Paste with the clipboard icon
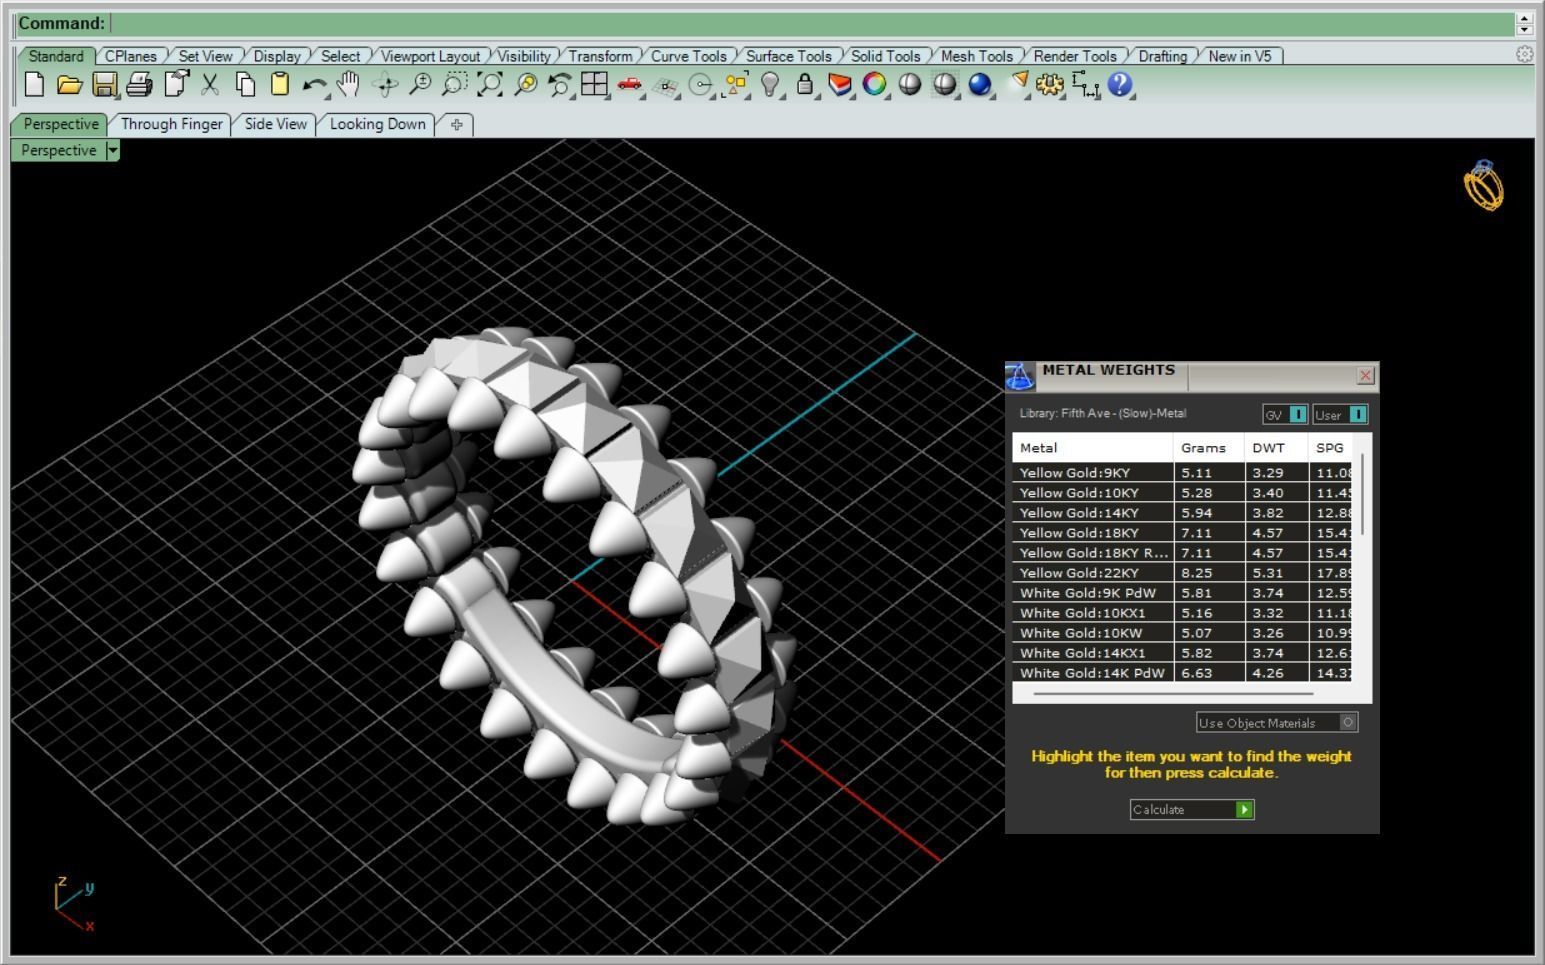Image resolution: width=1545 pixels, height=965 pixels. coord(280,85)
